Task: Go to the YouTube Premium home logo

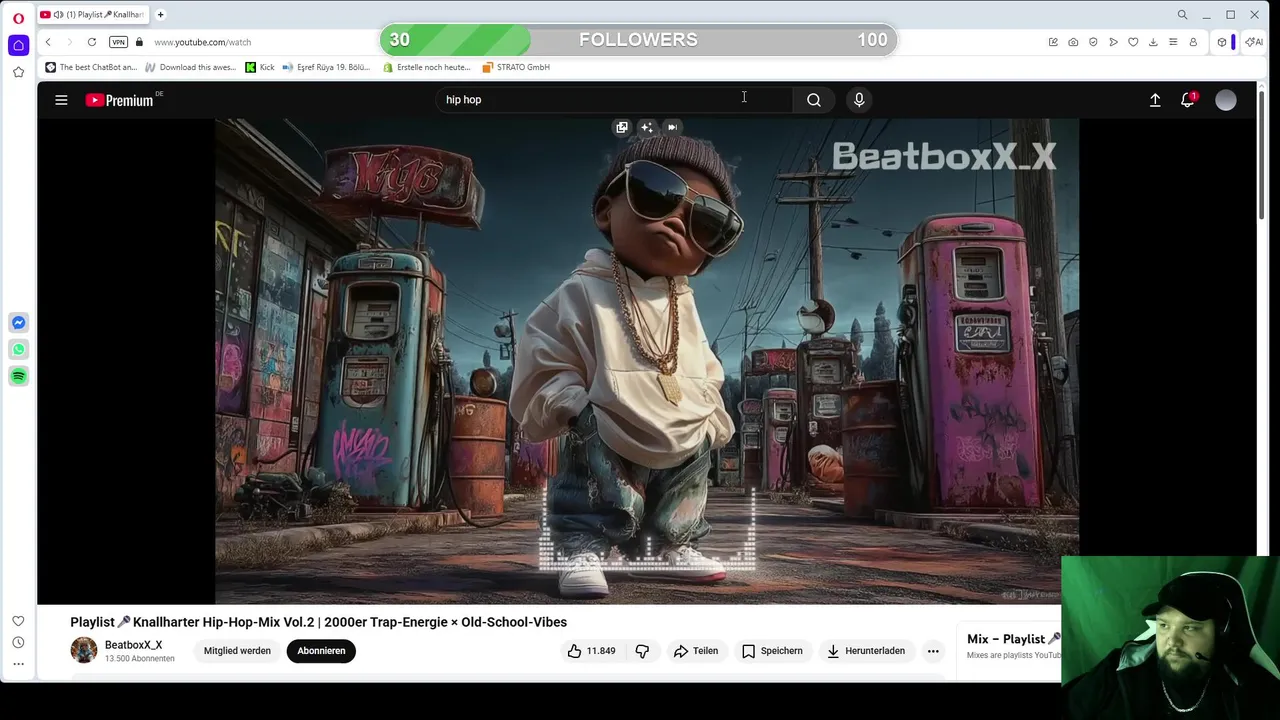Action: [120, 100]
